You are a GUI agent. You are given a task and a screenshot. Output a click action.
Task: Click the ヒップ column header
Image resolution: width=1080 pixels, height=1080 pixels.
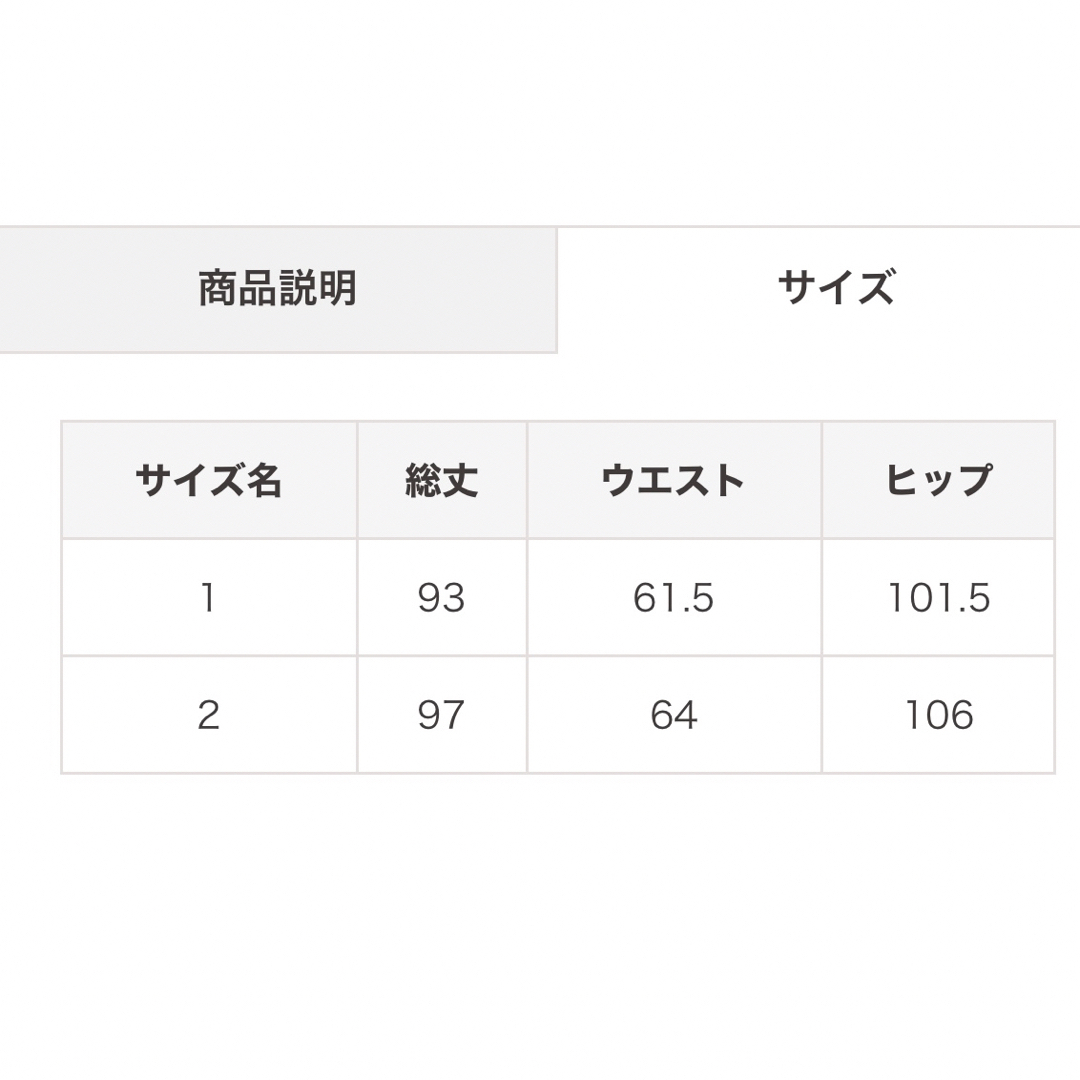click(x=939, y=480)
